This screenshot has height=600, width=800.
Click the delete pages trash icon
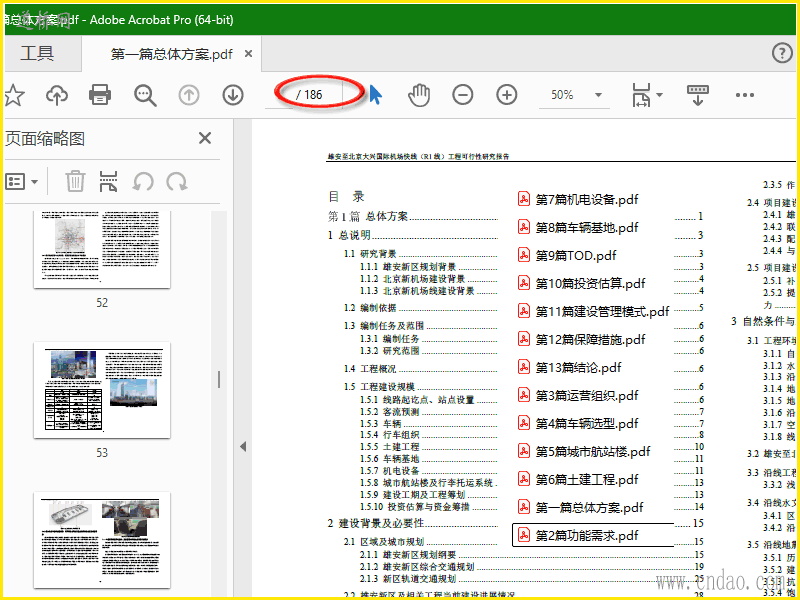[x=75, y=181]
